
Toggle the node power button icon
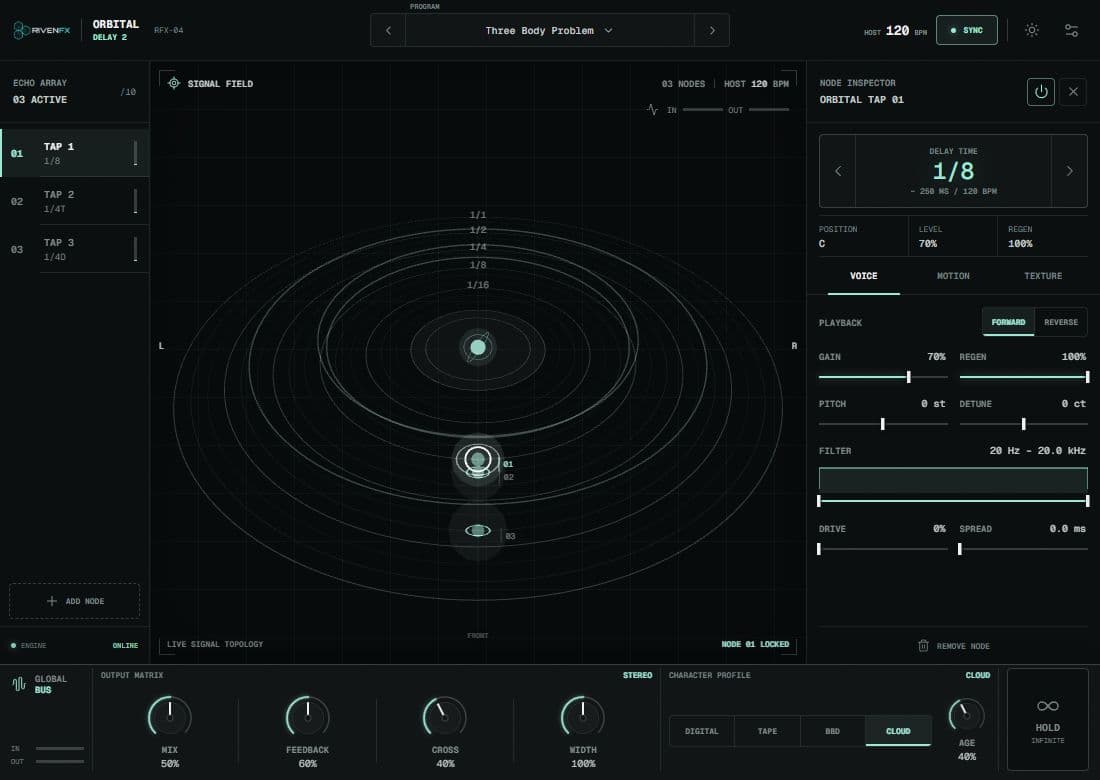coord(1040,92)
